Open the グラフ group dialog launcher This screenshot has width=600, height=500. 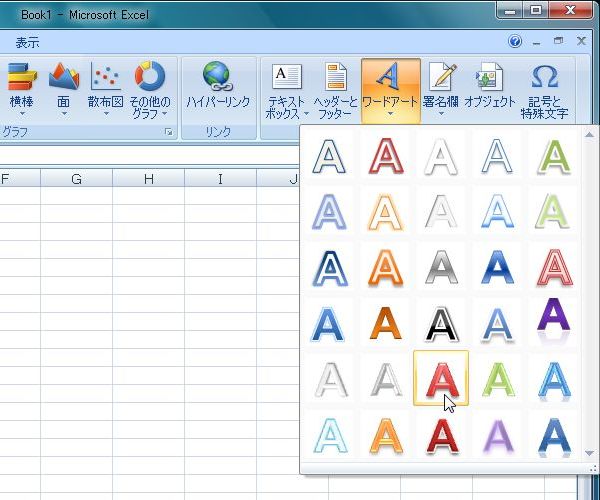pyautogui.click(x=168, y=132)
